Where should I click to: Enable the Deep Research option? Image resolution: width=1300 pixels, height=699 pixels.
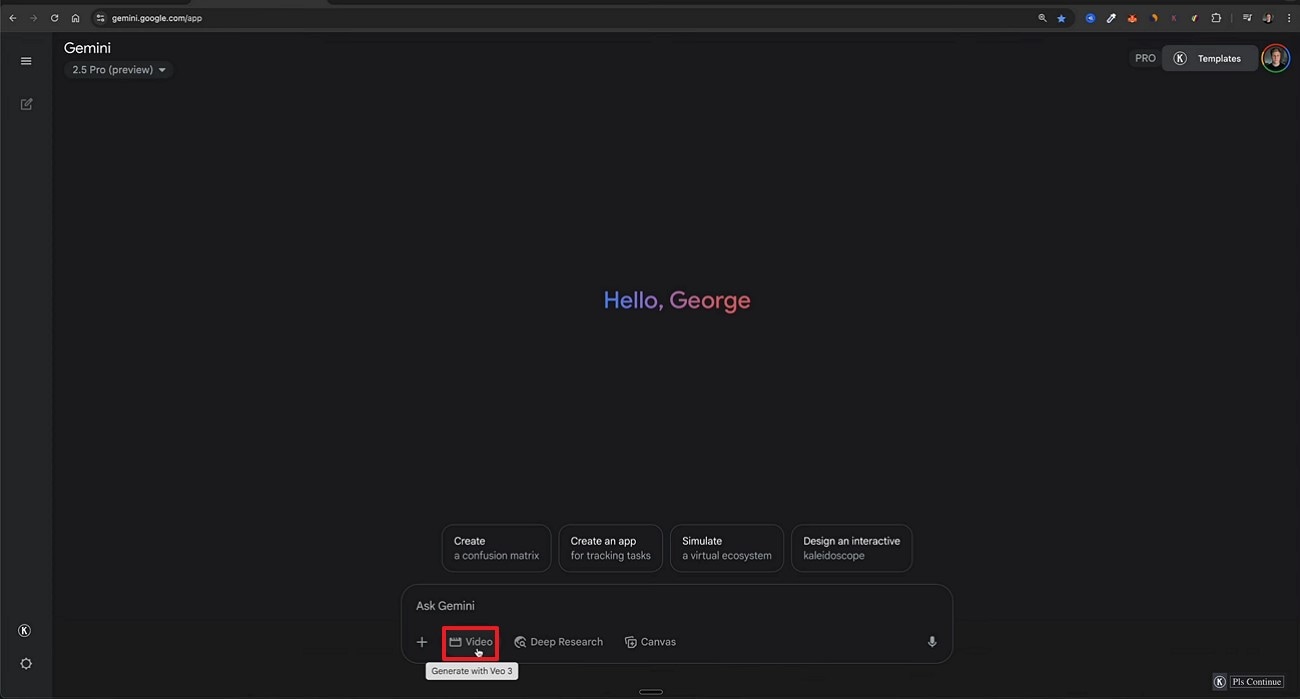pyautogui.click(x=558, y=642)
